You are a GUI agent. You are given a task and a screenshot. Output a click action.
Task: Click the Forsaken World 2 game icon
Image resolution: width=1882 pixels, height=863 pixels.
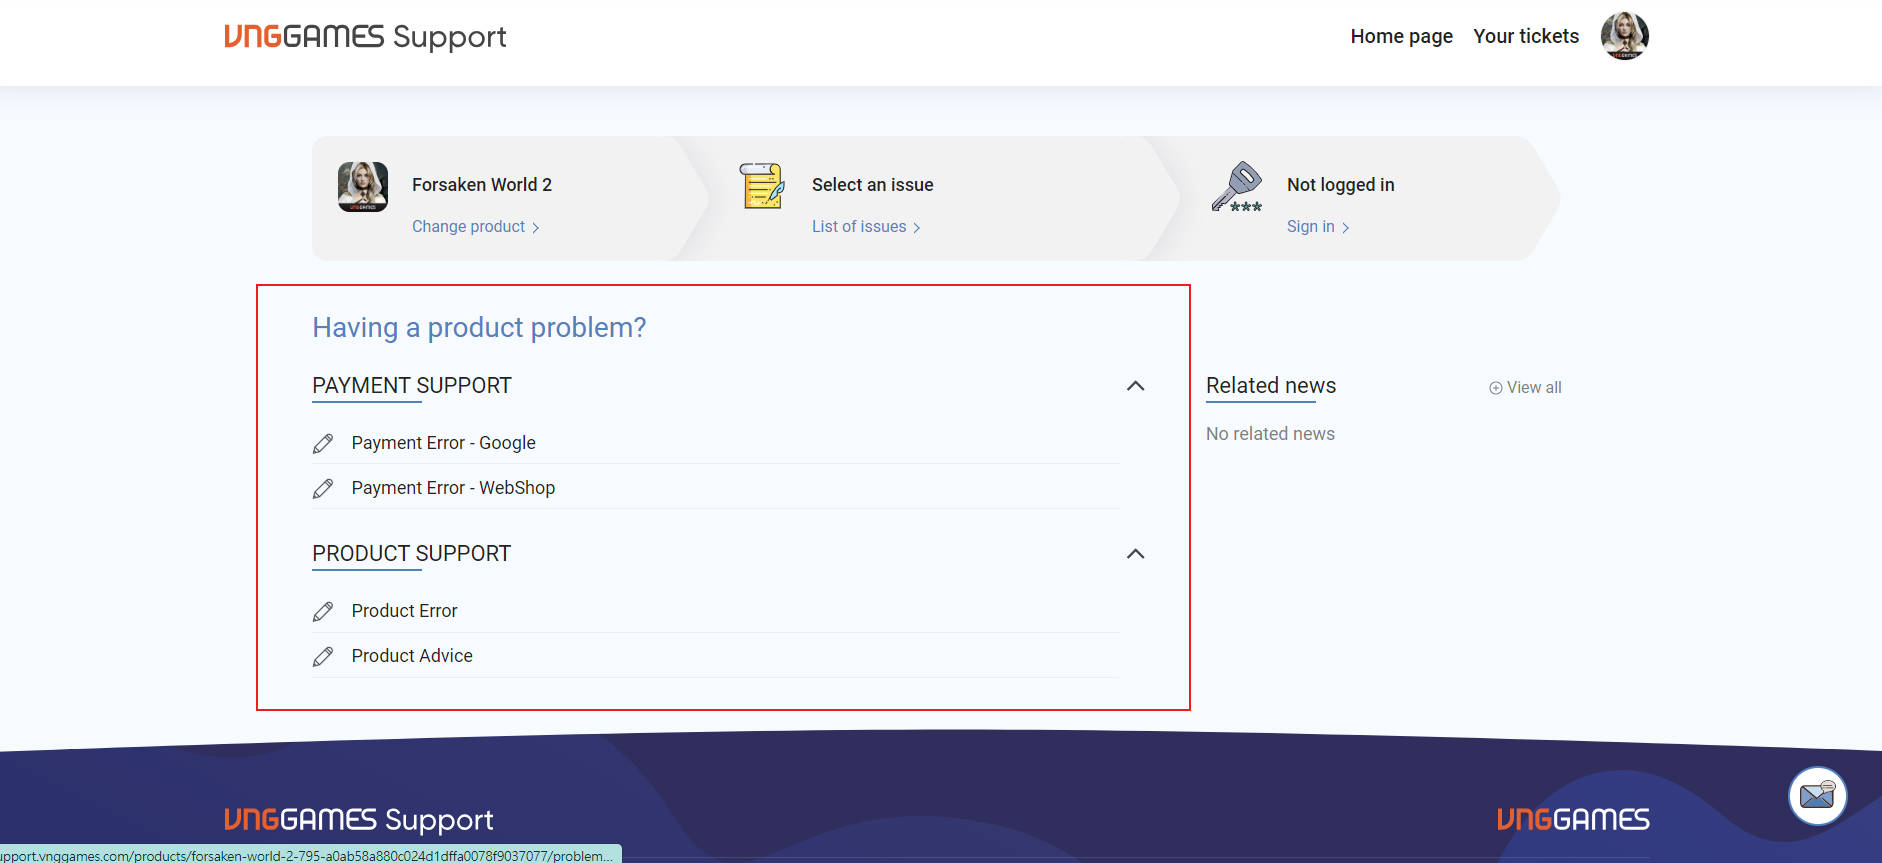(x=363, y=187)
